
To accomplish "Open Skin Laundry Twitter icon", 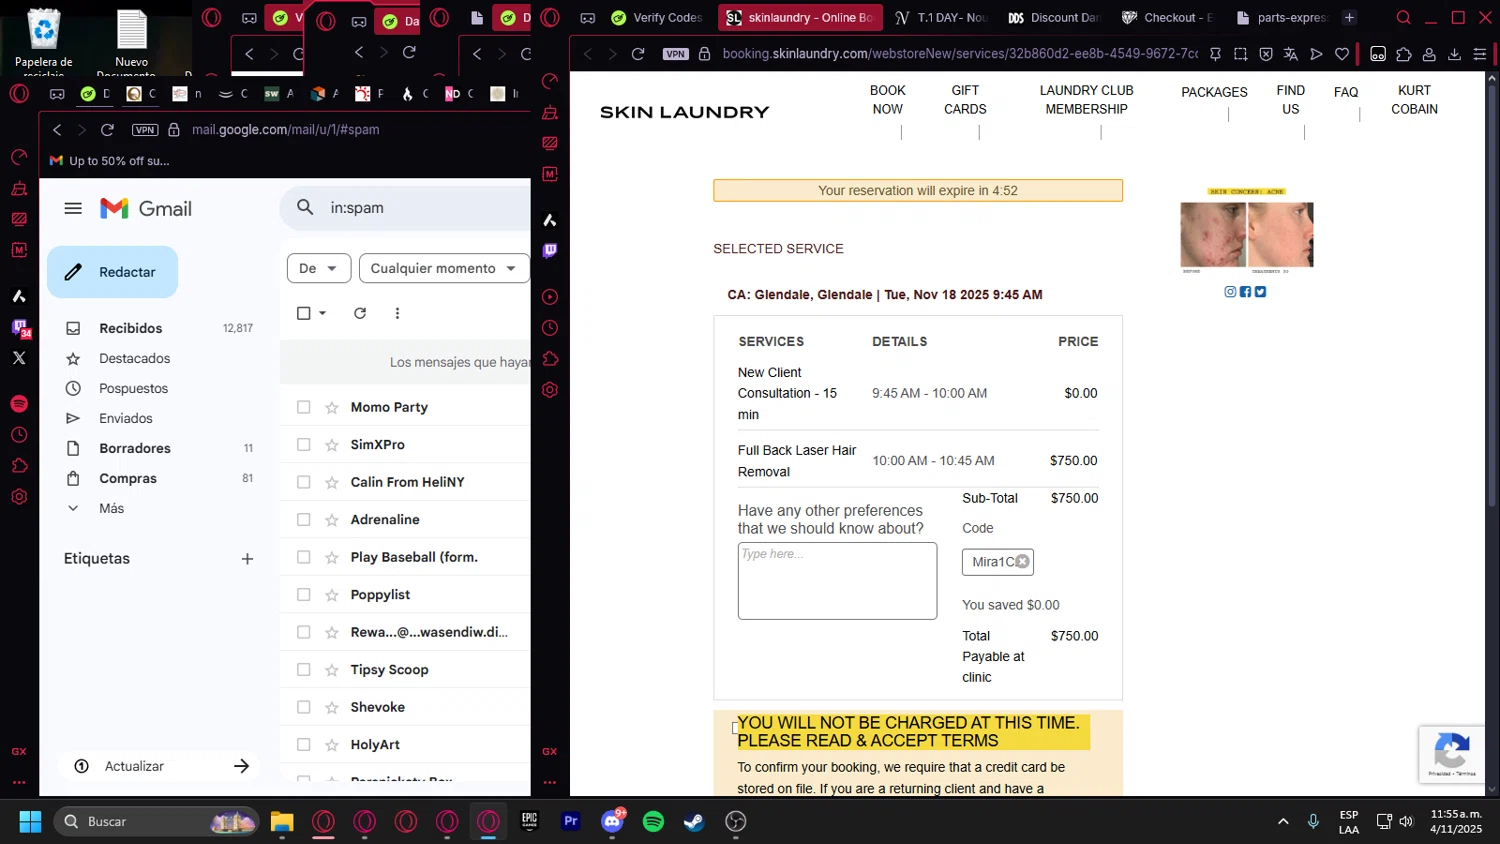I will (1260, 292).
